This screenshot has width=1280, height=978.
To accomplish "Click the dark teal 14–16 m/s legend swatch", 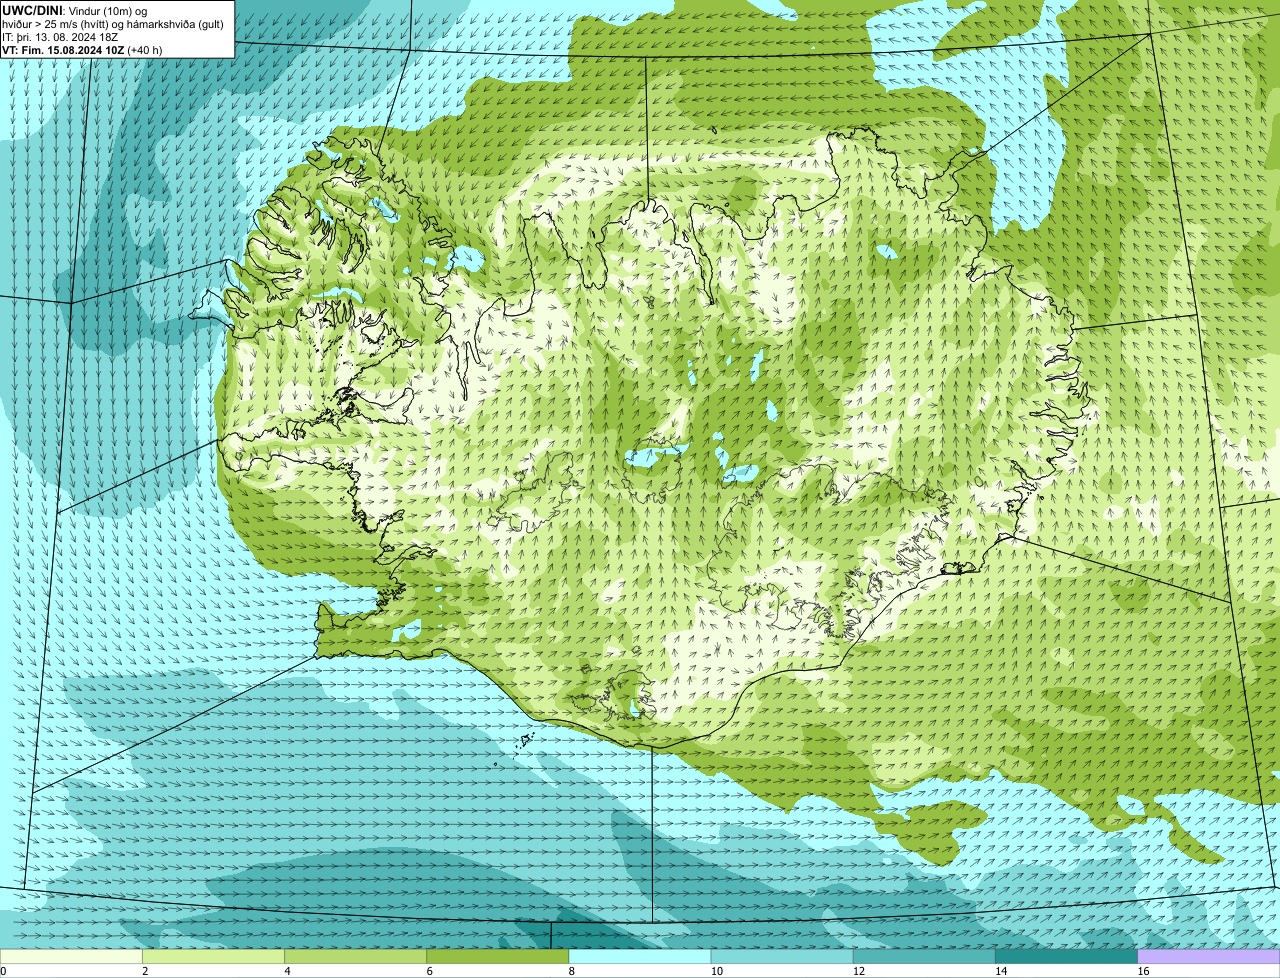I will (1067, 956).
